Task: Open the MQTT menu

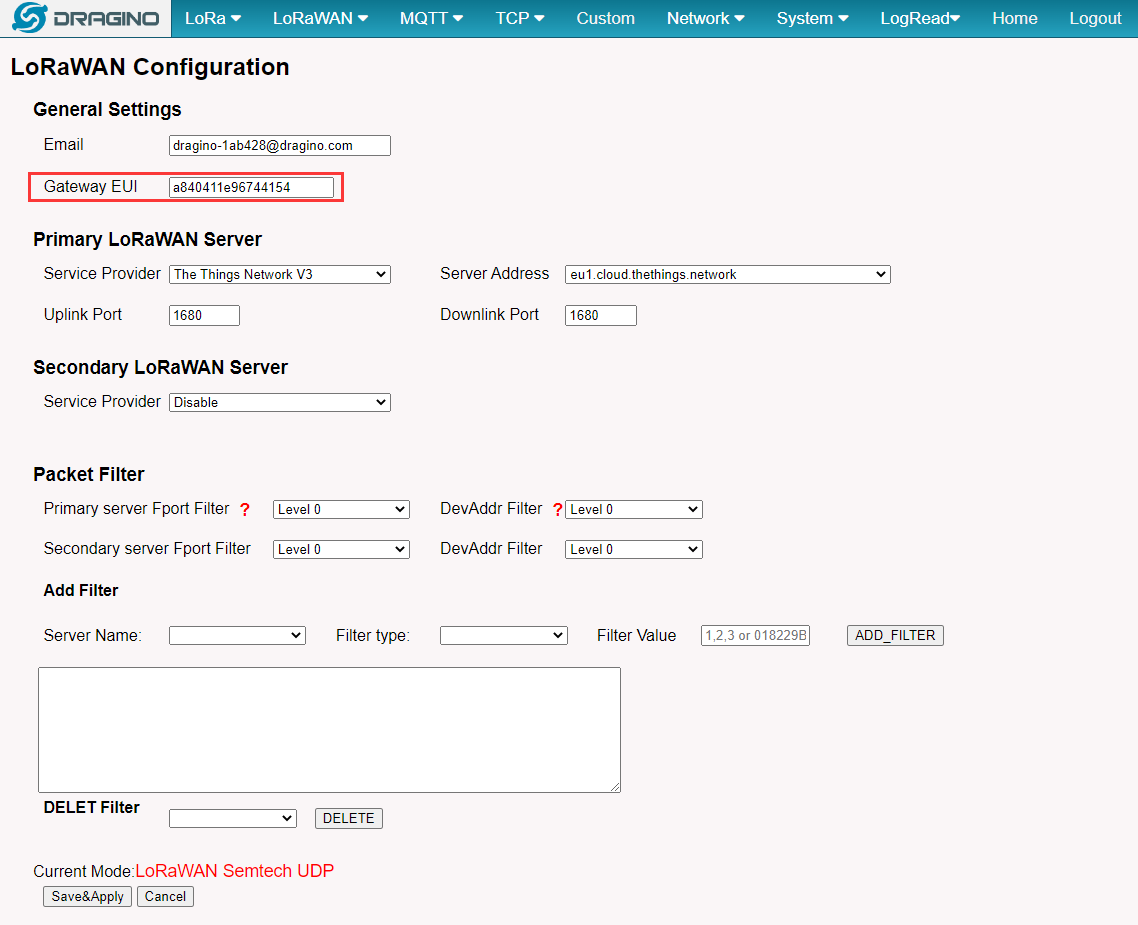Action: coord(431,18)
